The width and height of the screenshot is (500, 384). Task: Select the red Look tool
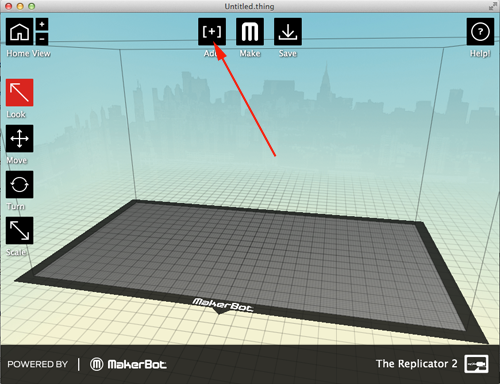tap(19, 92)
